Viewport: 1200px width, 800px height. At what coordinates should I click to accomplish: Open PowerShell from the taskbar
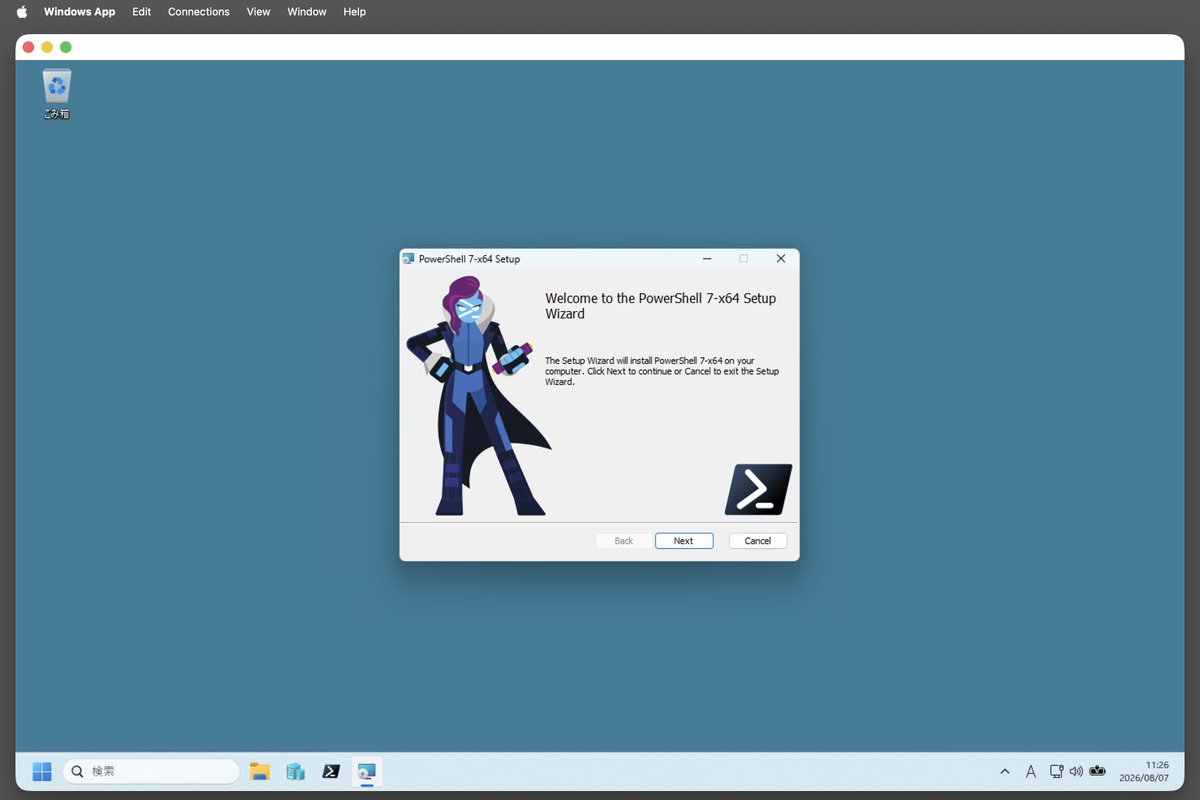pyautogui.click(x=331, y=771)
